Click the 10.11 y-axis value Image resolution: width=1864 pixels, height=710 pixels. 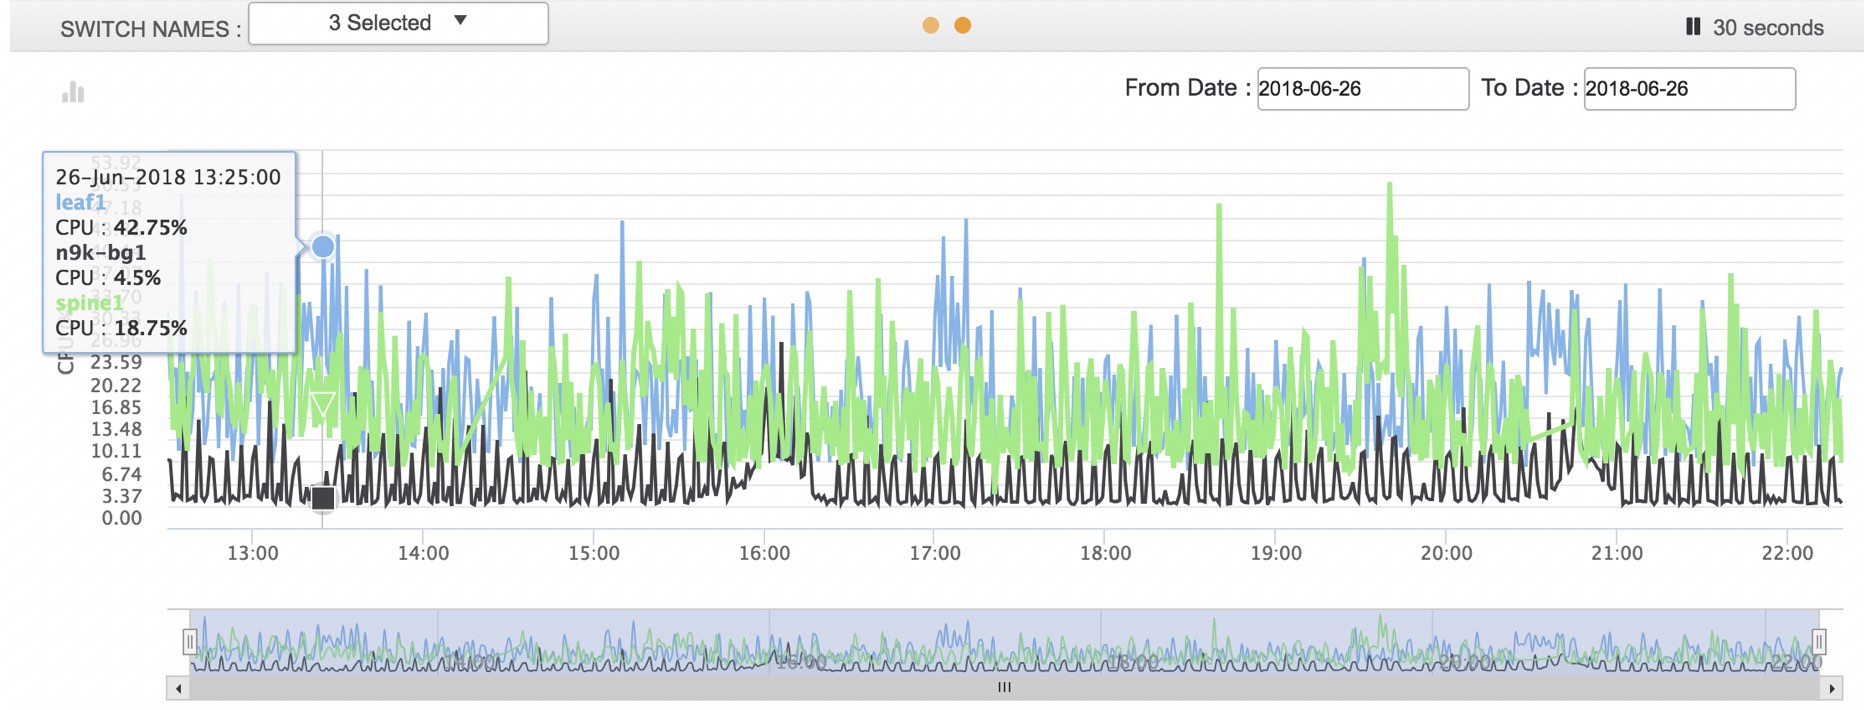(116, 451)
